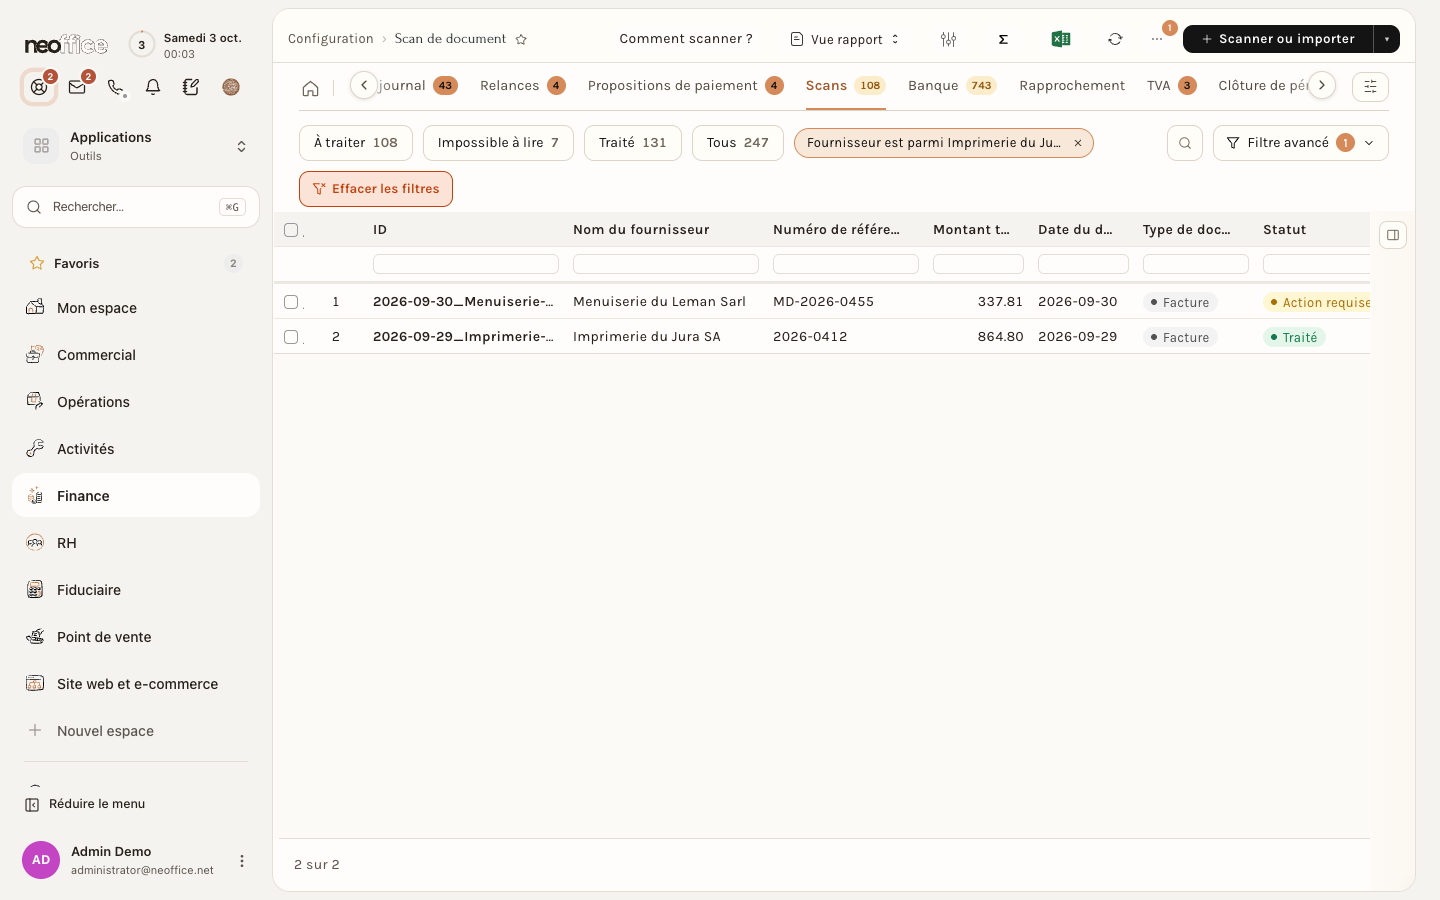Open the mail inbox icon
Screen dimensions: 1440x900
click(77, 87)
